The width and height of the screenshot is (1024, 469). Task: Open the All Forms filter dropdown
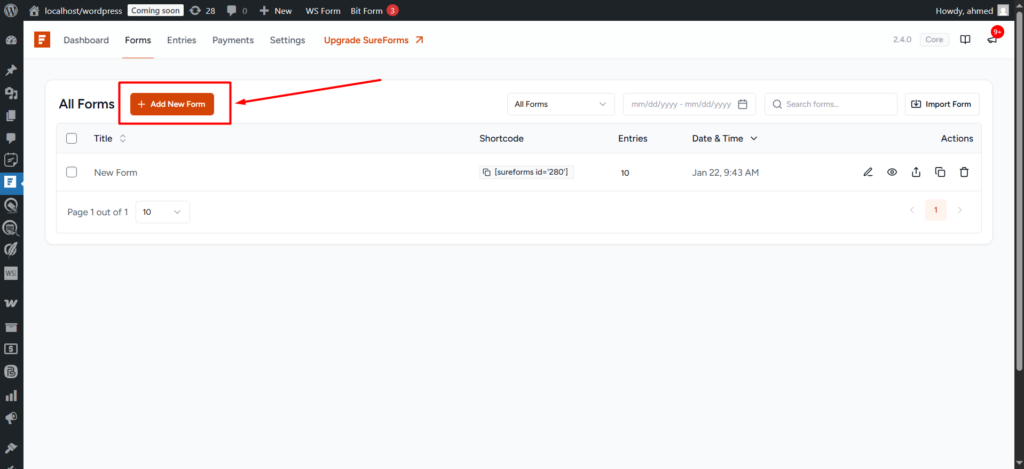point(560,104)
